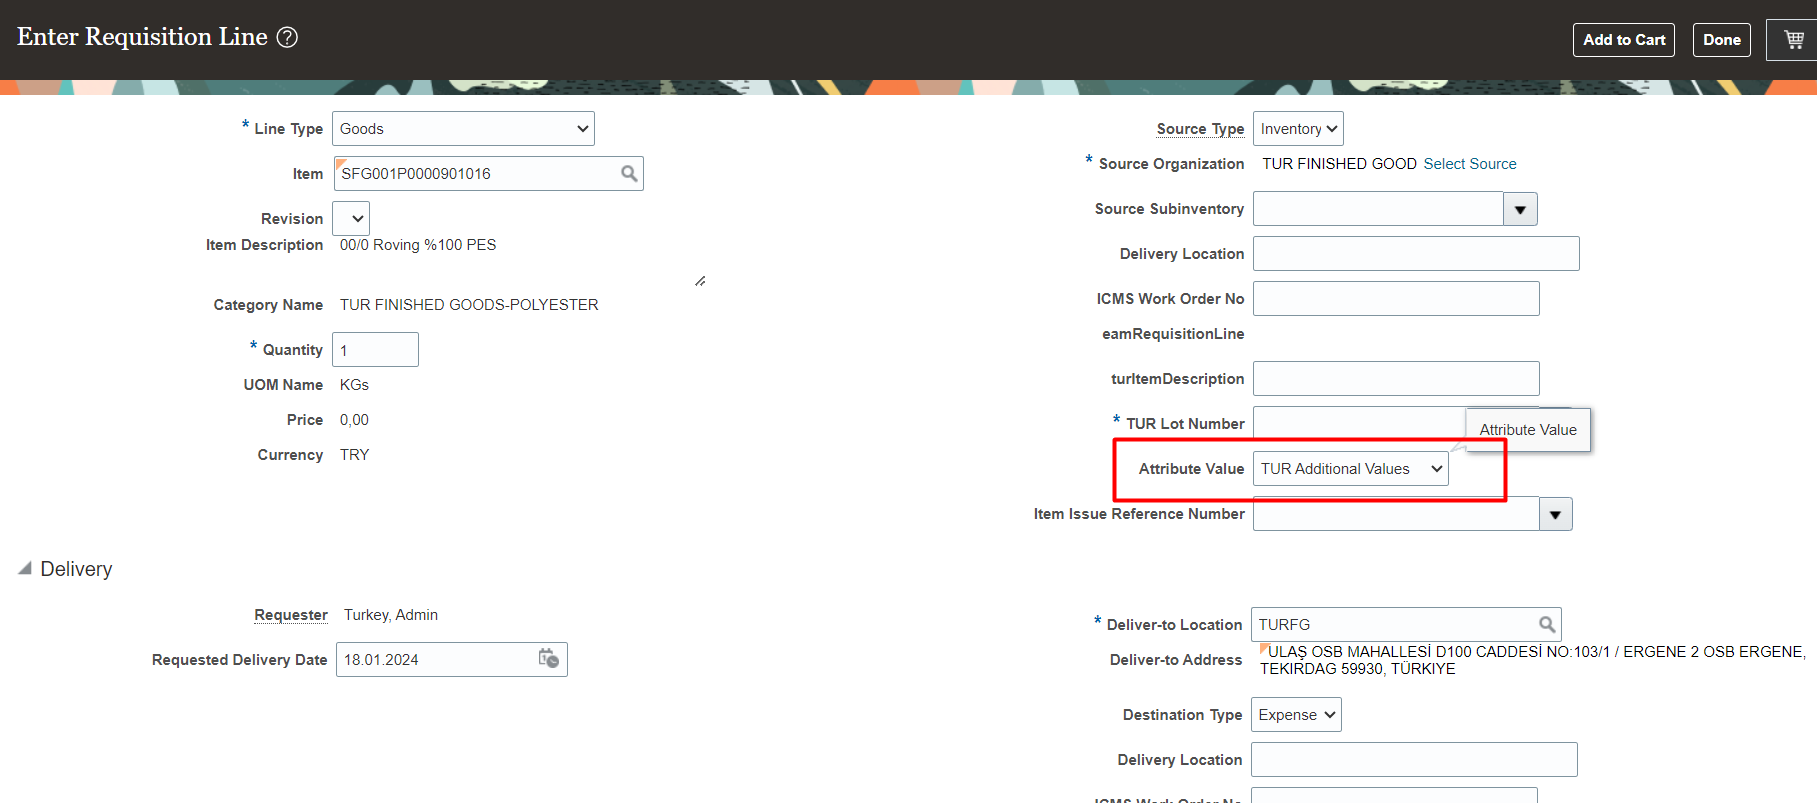Click the Item search magnifier icon

pyautogui.click(x=629, y=174)
